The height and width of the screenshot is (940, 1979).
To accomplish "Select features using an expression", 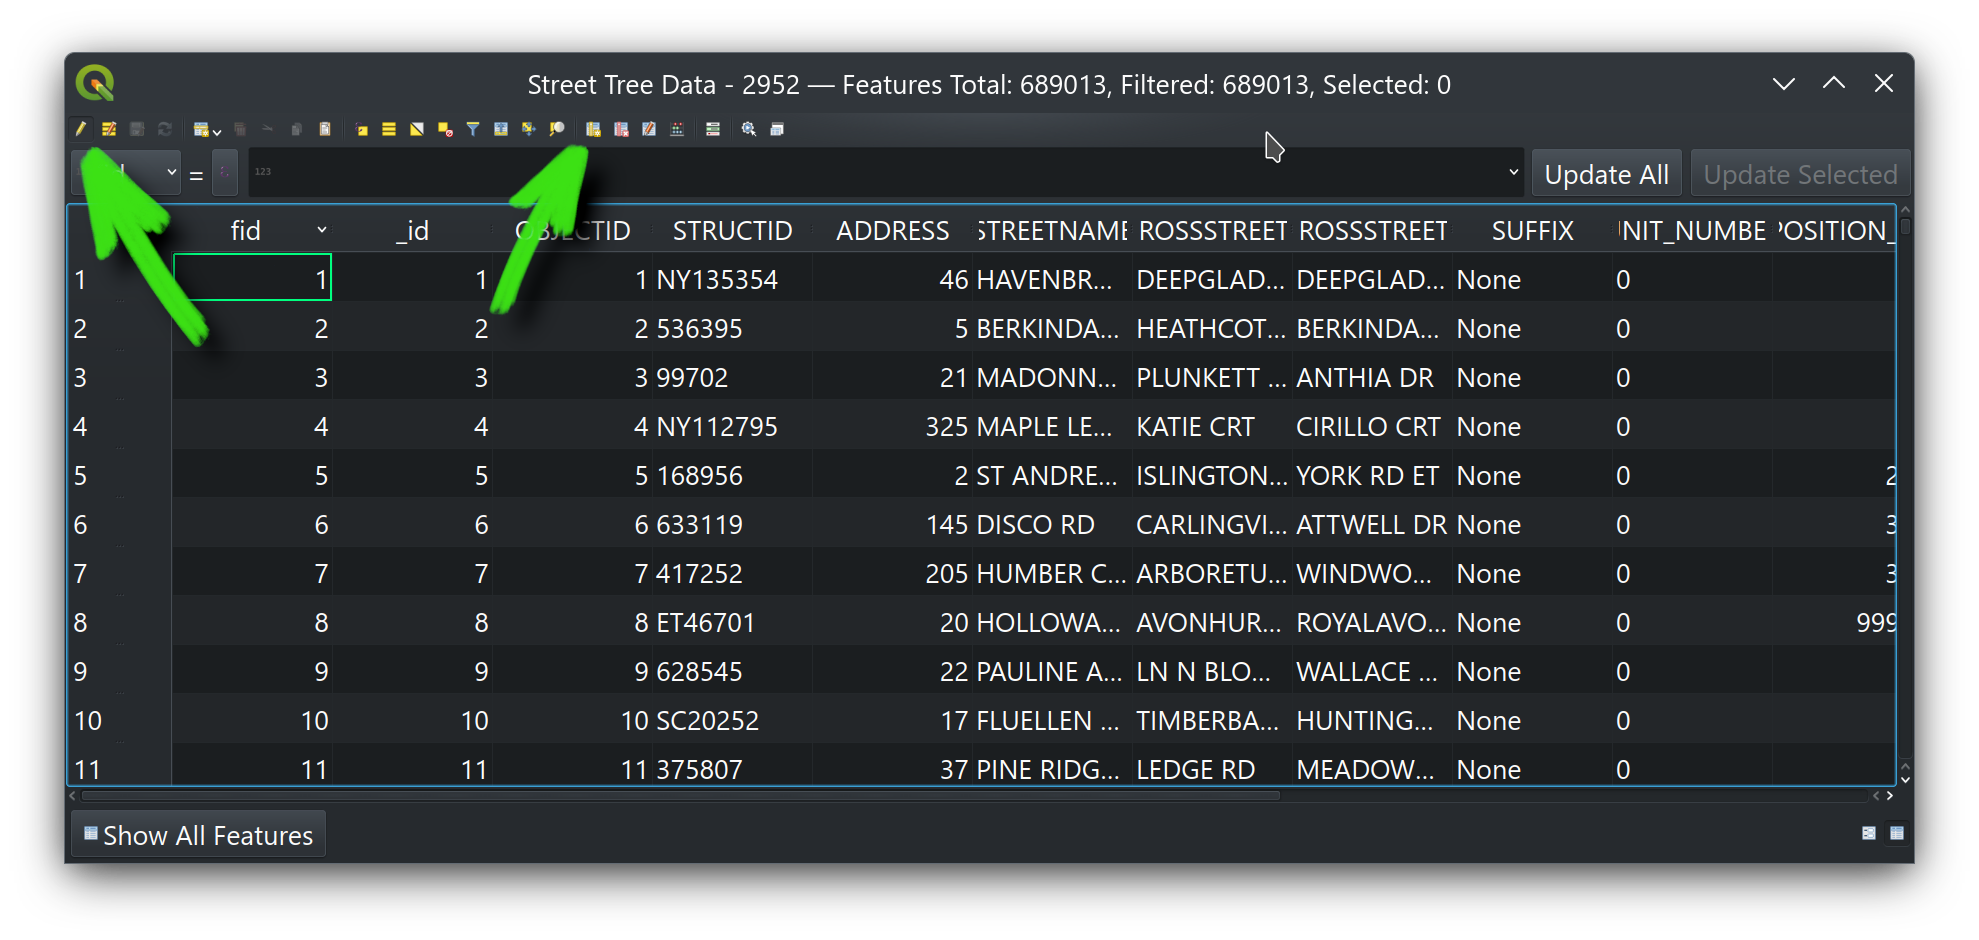I will coord(360,129).
